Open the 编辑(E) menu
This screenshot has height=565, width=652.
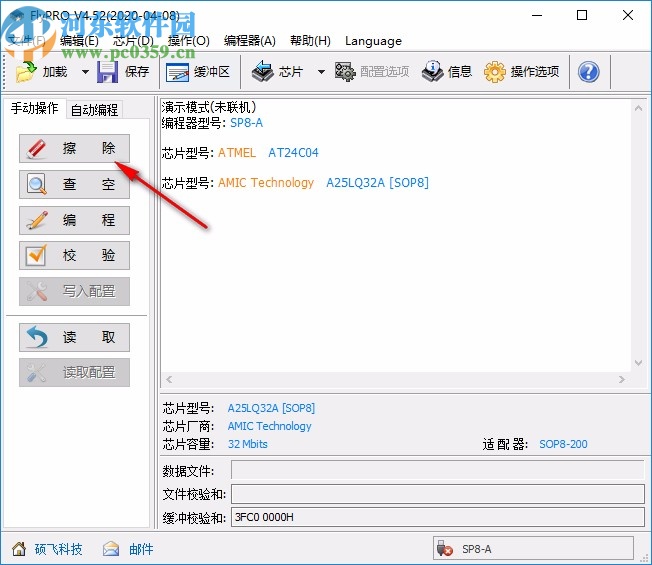79,41
